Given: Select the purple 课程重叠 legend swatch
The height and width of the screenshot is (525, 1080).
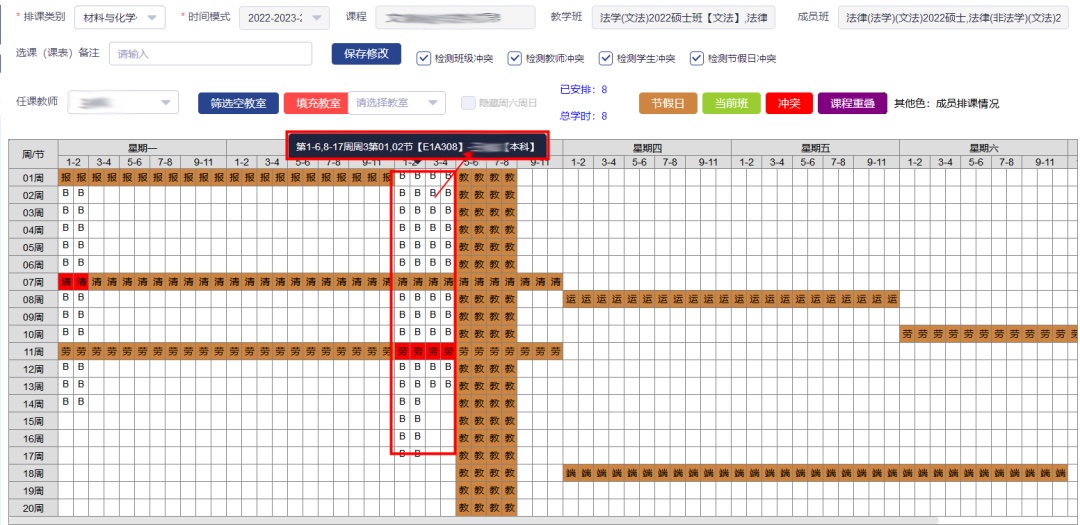Looking at the screenshot, I should pyautogui.click(x=852, y=103).
